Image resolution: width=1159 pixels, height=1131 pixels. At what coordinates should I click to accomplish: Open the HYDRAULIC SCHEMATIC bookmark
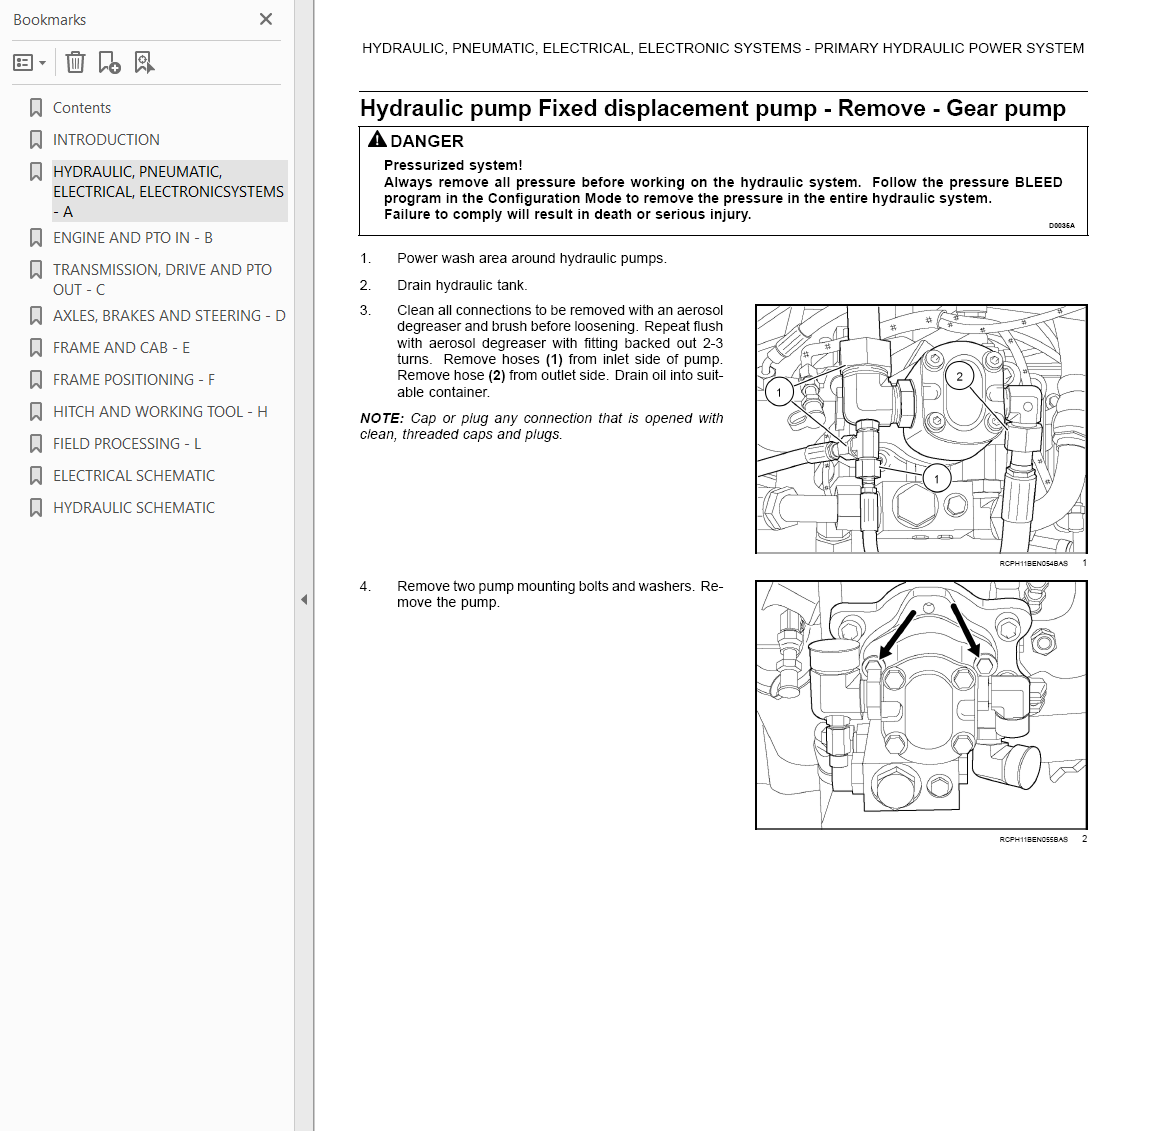coord(134,508)
